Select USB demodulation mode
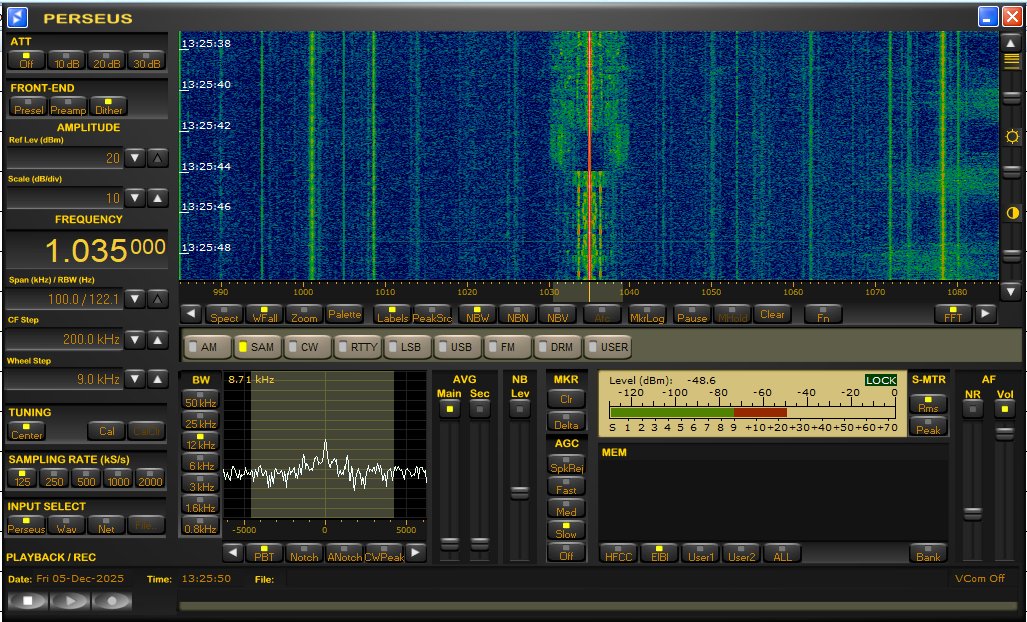 [458, 346]
